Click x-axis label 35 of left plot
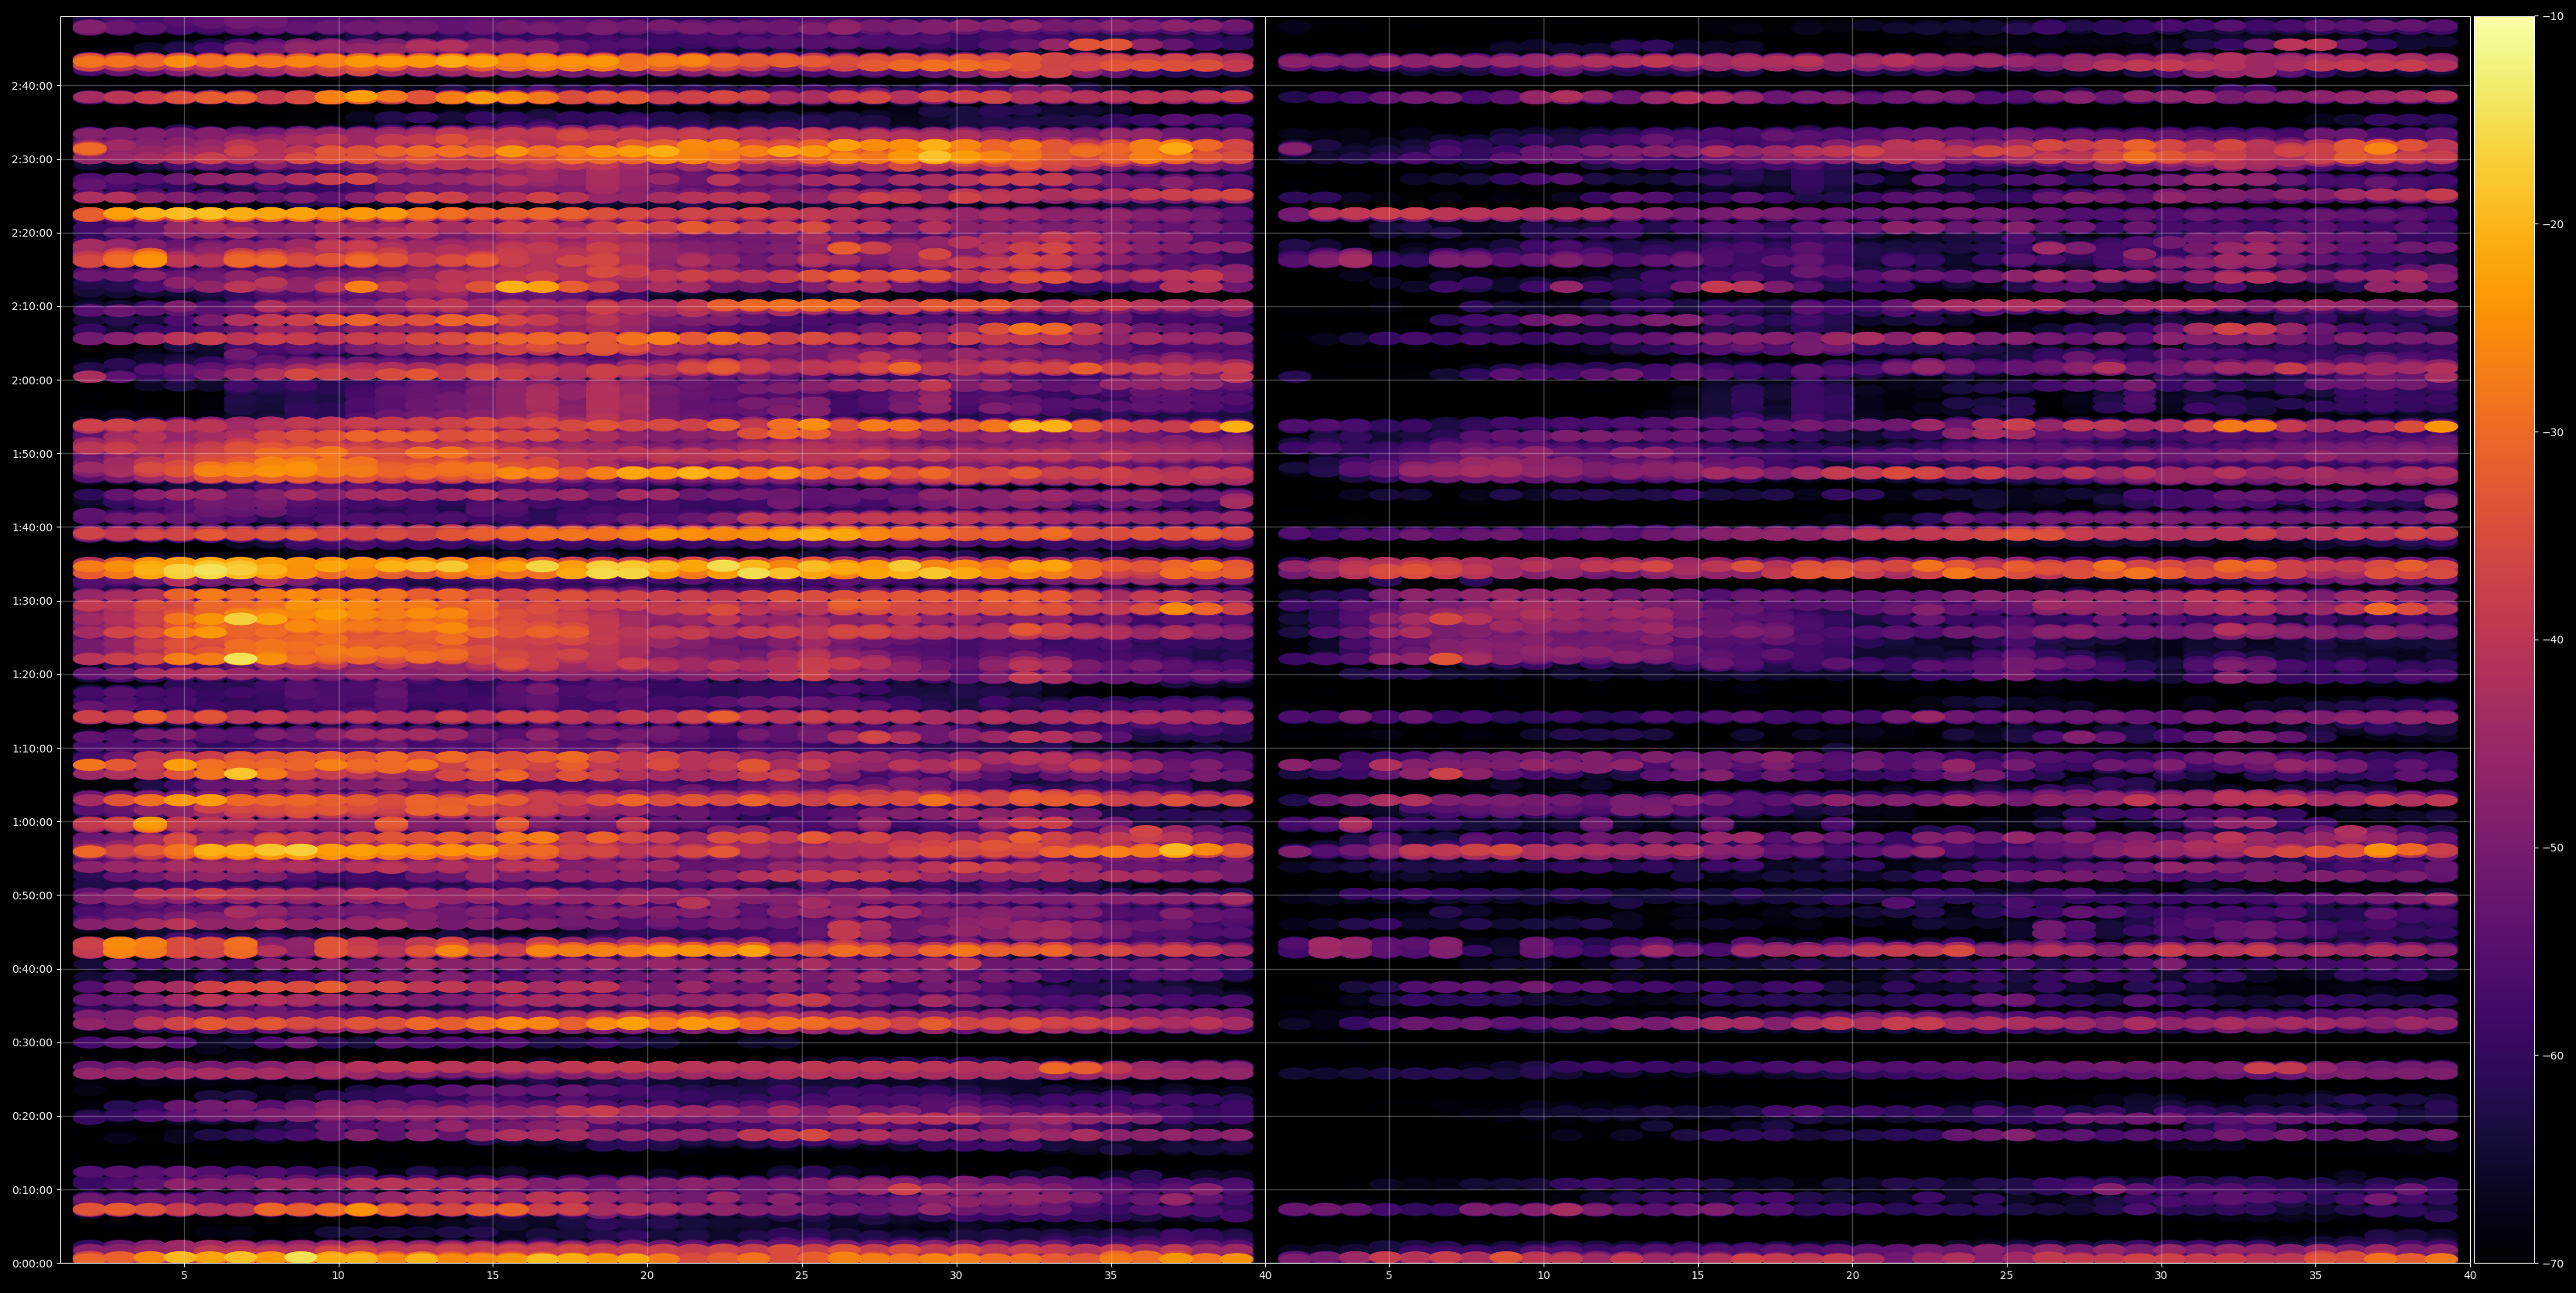This screenshot has height=1293, width=2576. click(x=1111, y=1276)
